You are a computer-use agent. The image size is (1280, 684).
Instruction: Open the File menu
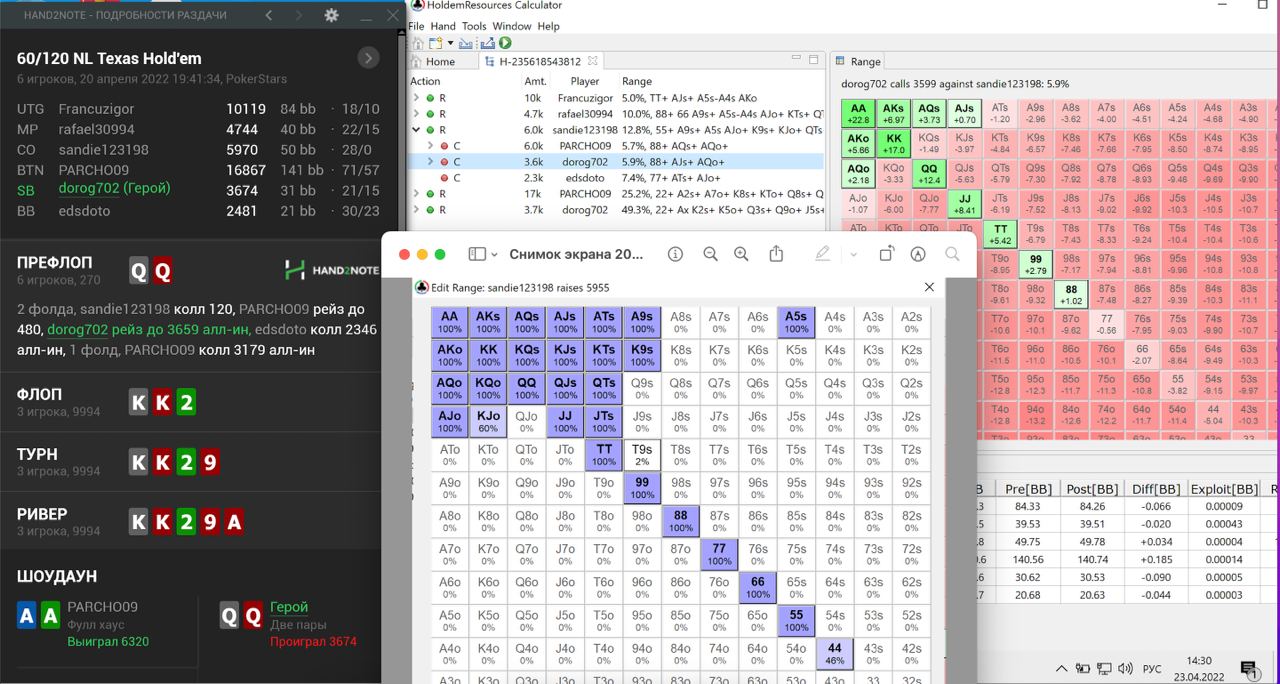tap(416, 26)
